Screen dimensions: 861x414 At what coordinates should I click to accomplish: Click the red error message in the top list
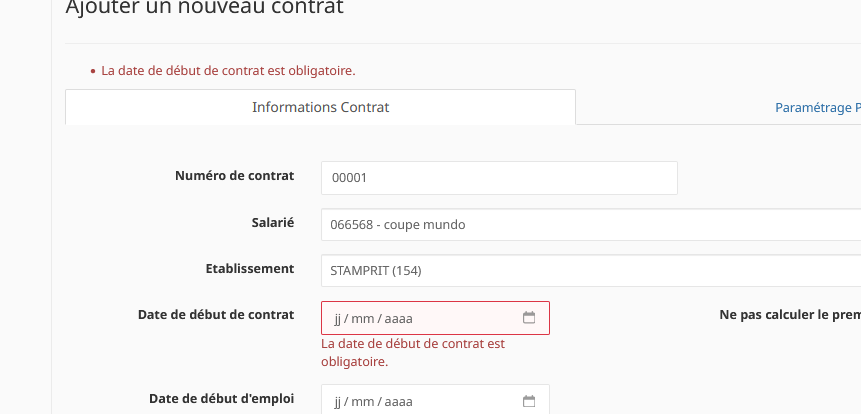point(228,71)
